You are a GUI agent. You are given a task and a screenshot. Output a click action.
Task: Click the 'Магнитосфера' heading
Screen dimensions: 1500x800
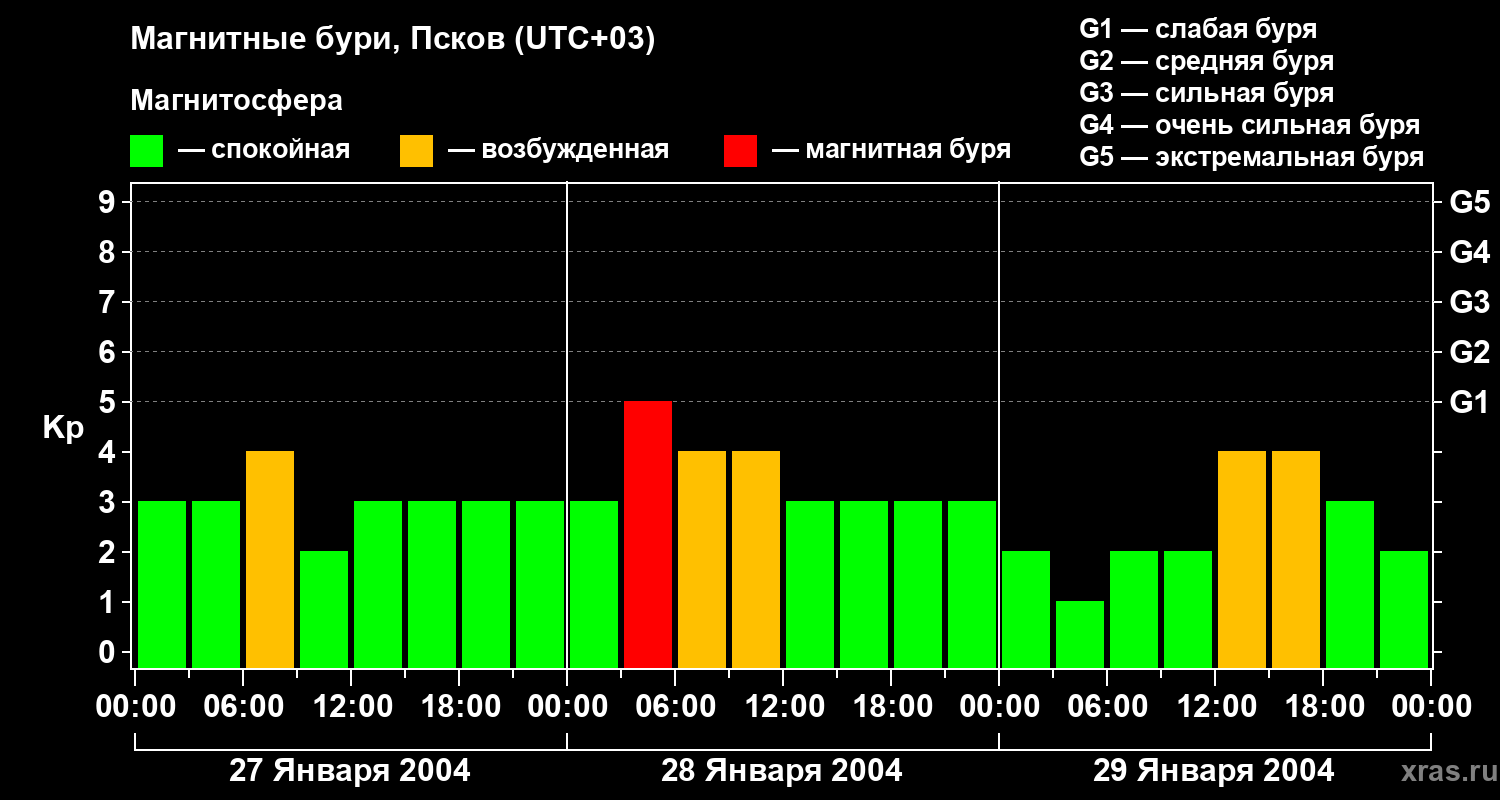[236, 101]
